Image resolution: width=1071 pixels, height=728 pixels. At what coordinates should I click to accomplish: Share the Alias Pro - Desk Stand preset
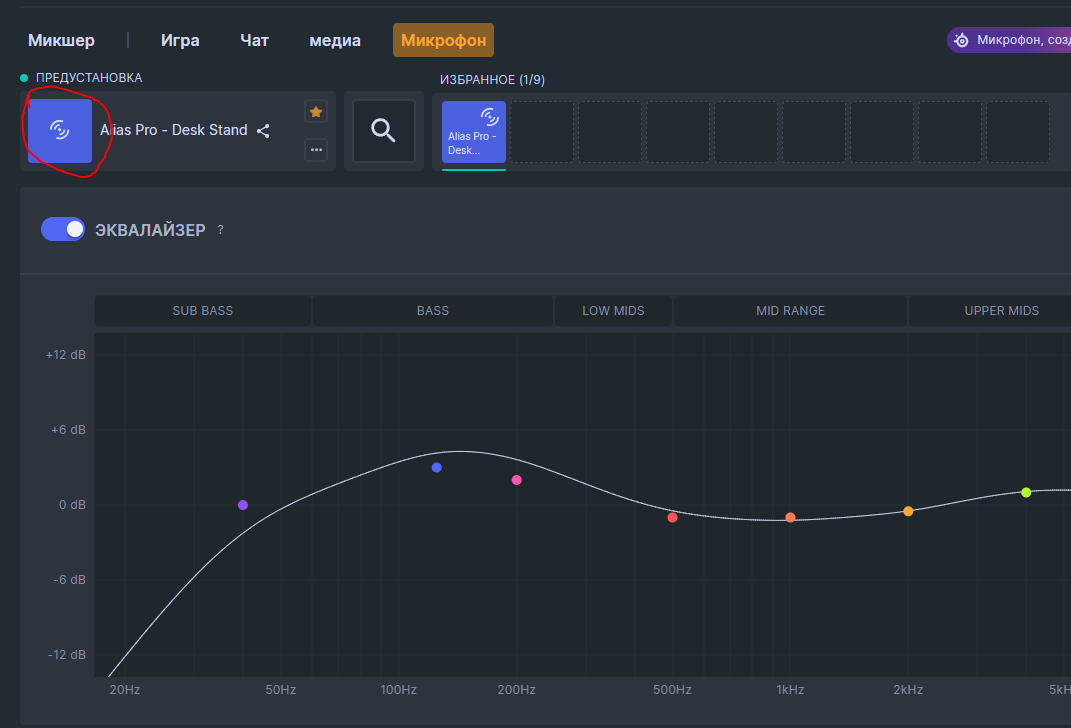coord(263,130)
